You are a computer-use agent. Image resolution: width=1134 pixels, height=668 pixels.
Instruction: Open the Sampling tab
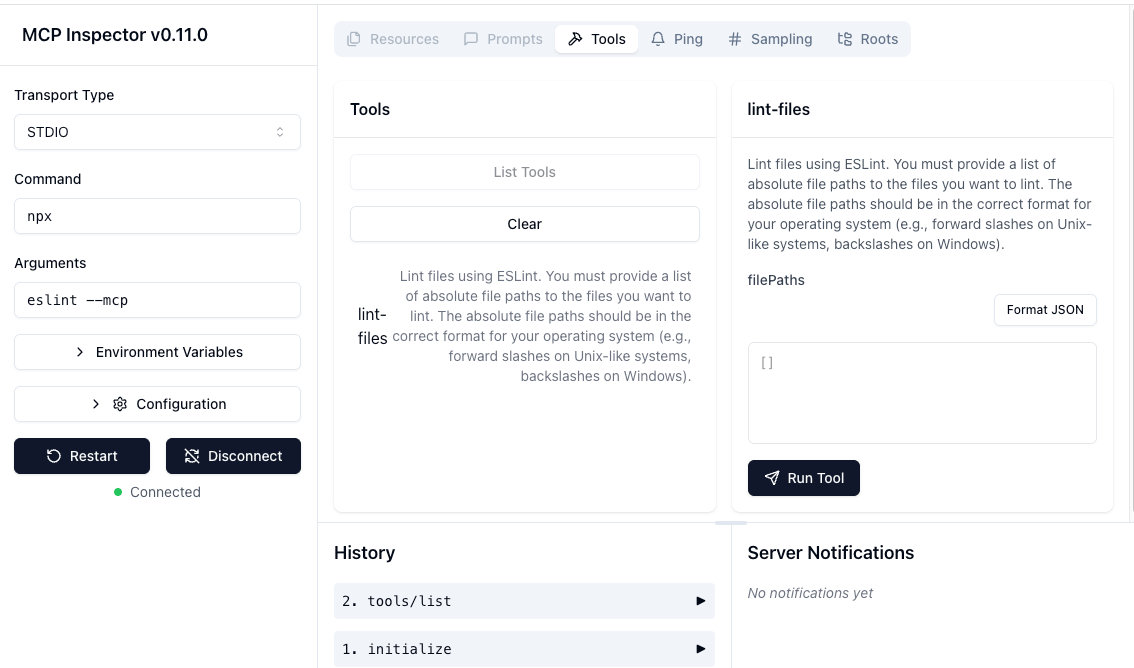[x=770, y=39]
